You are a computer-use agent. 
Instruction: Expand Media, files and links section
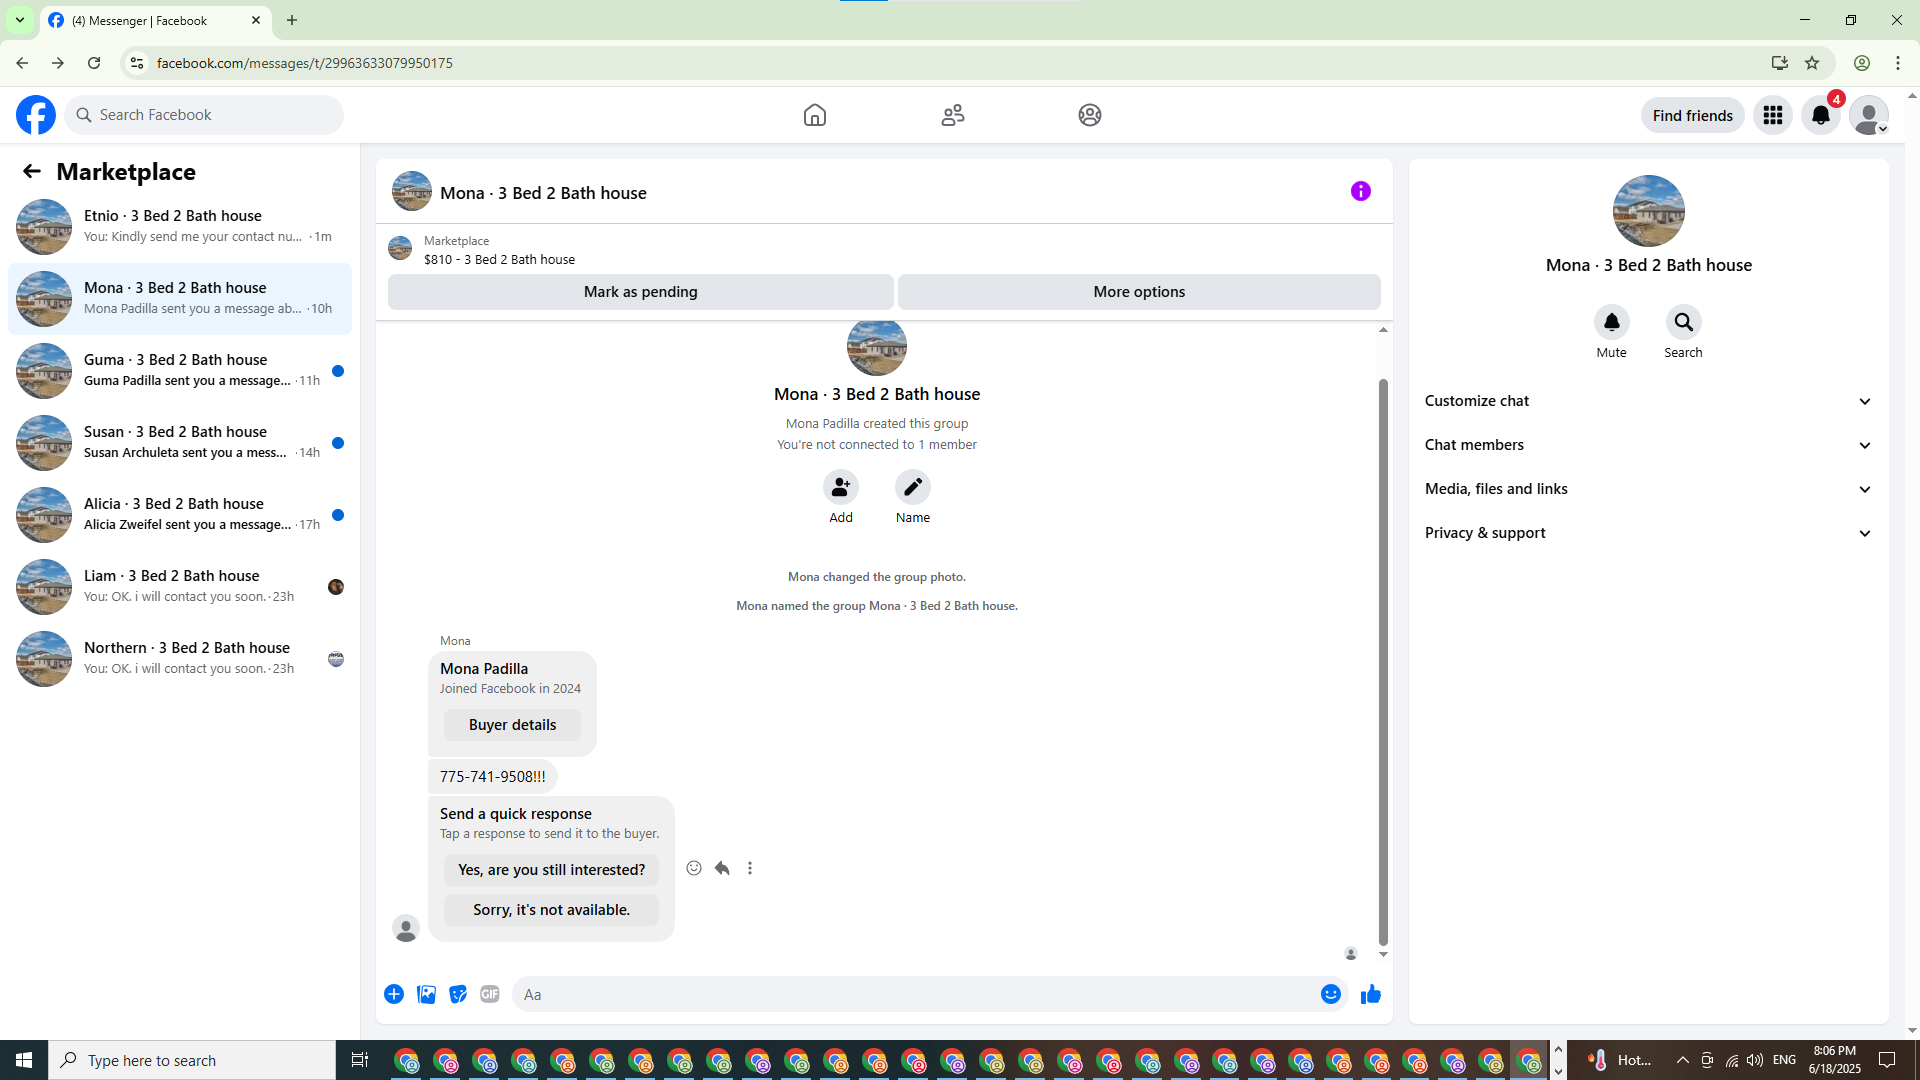(1649, 489)
